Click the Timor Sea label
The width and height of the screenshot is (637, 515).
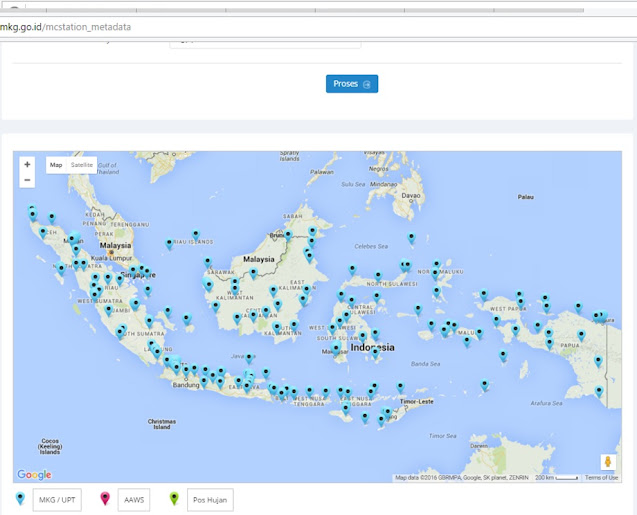coord(442,436)
